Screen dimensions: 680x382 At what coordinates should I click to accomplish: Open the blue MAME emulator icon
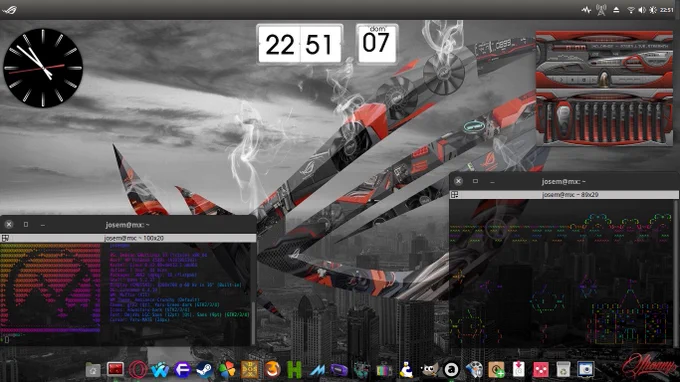point(317,370)
